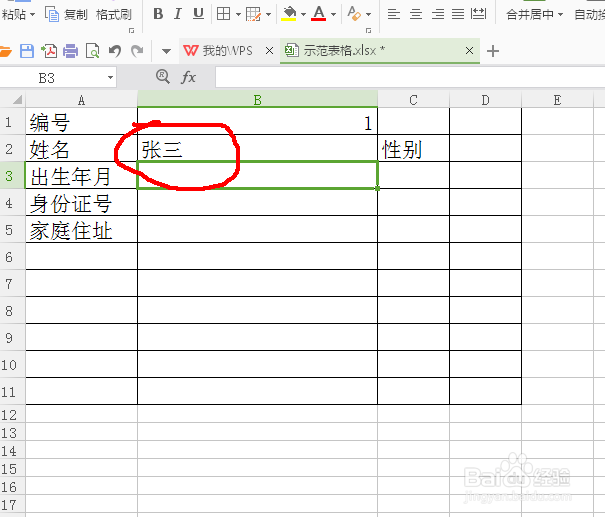The height and width of the screenshot is (517, 605).
Task: Click distributed alignment icon
Action: tap(478, 14)
